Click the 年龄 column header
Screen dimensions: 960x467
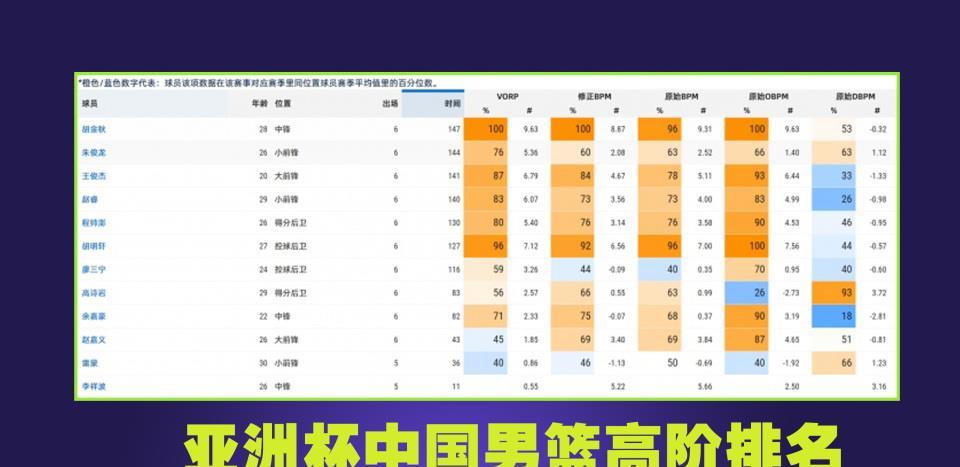click(260, 103)
